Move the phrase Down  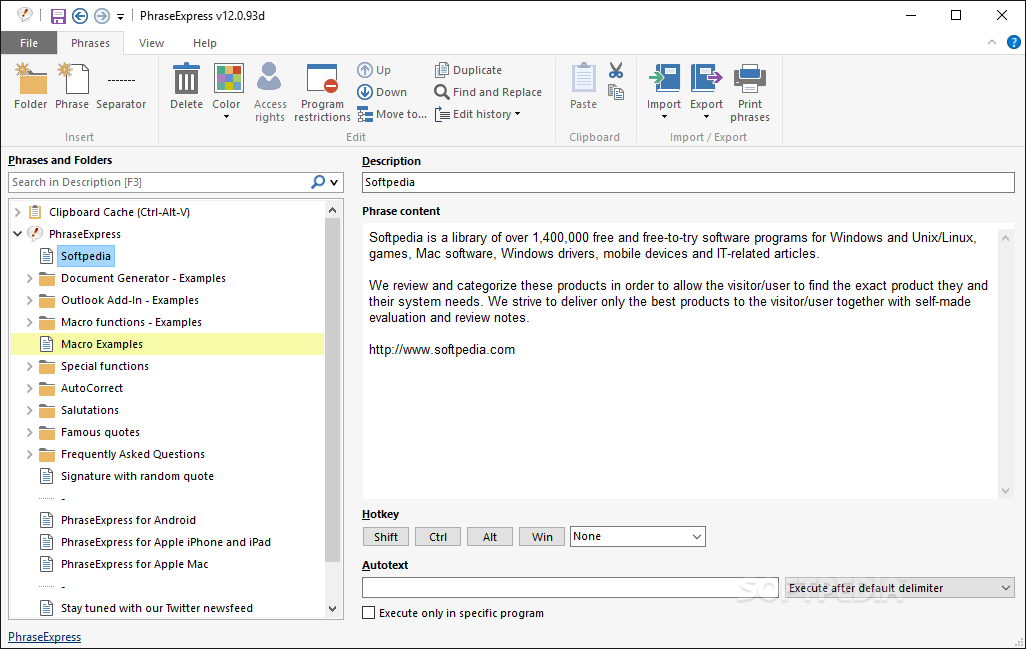382,92
